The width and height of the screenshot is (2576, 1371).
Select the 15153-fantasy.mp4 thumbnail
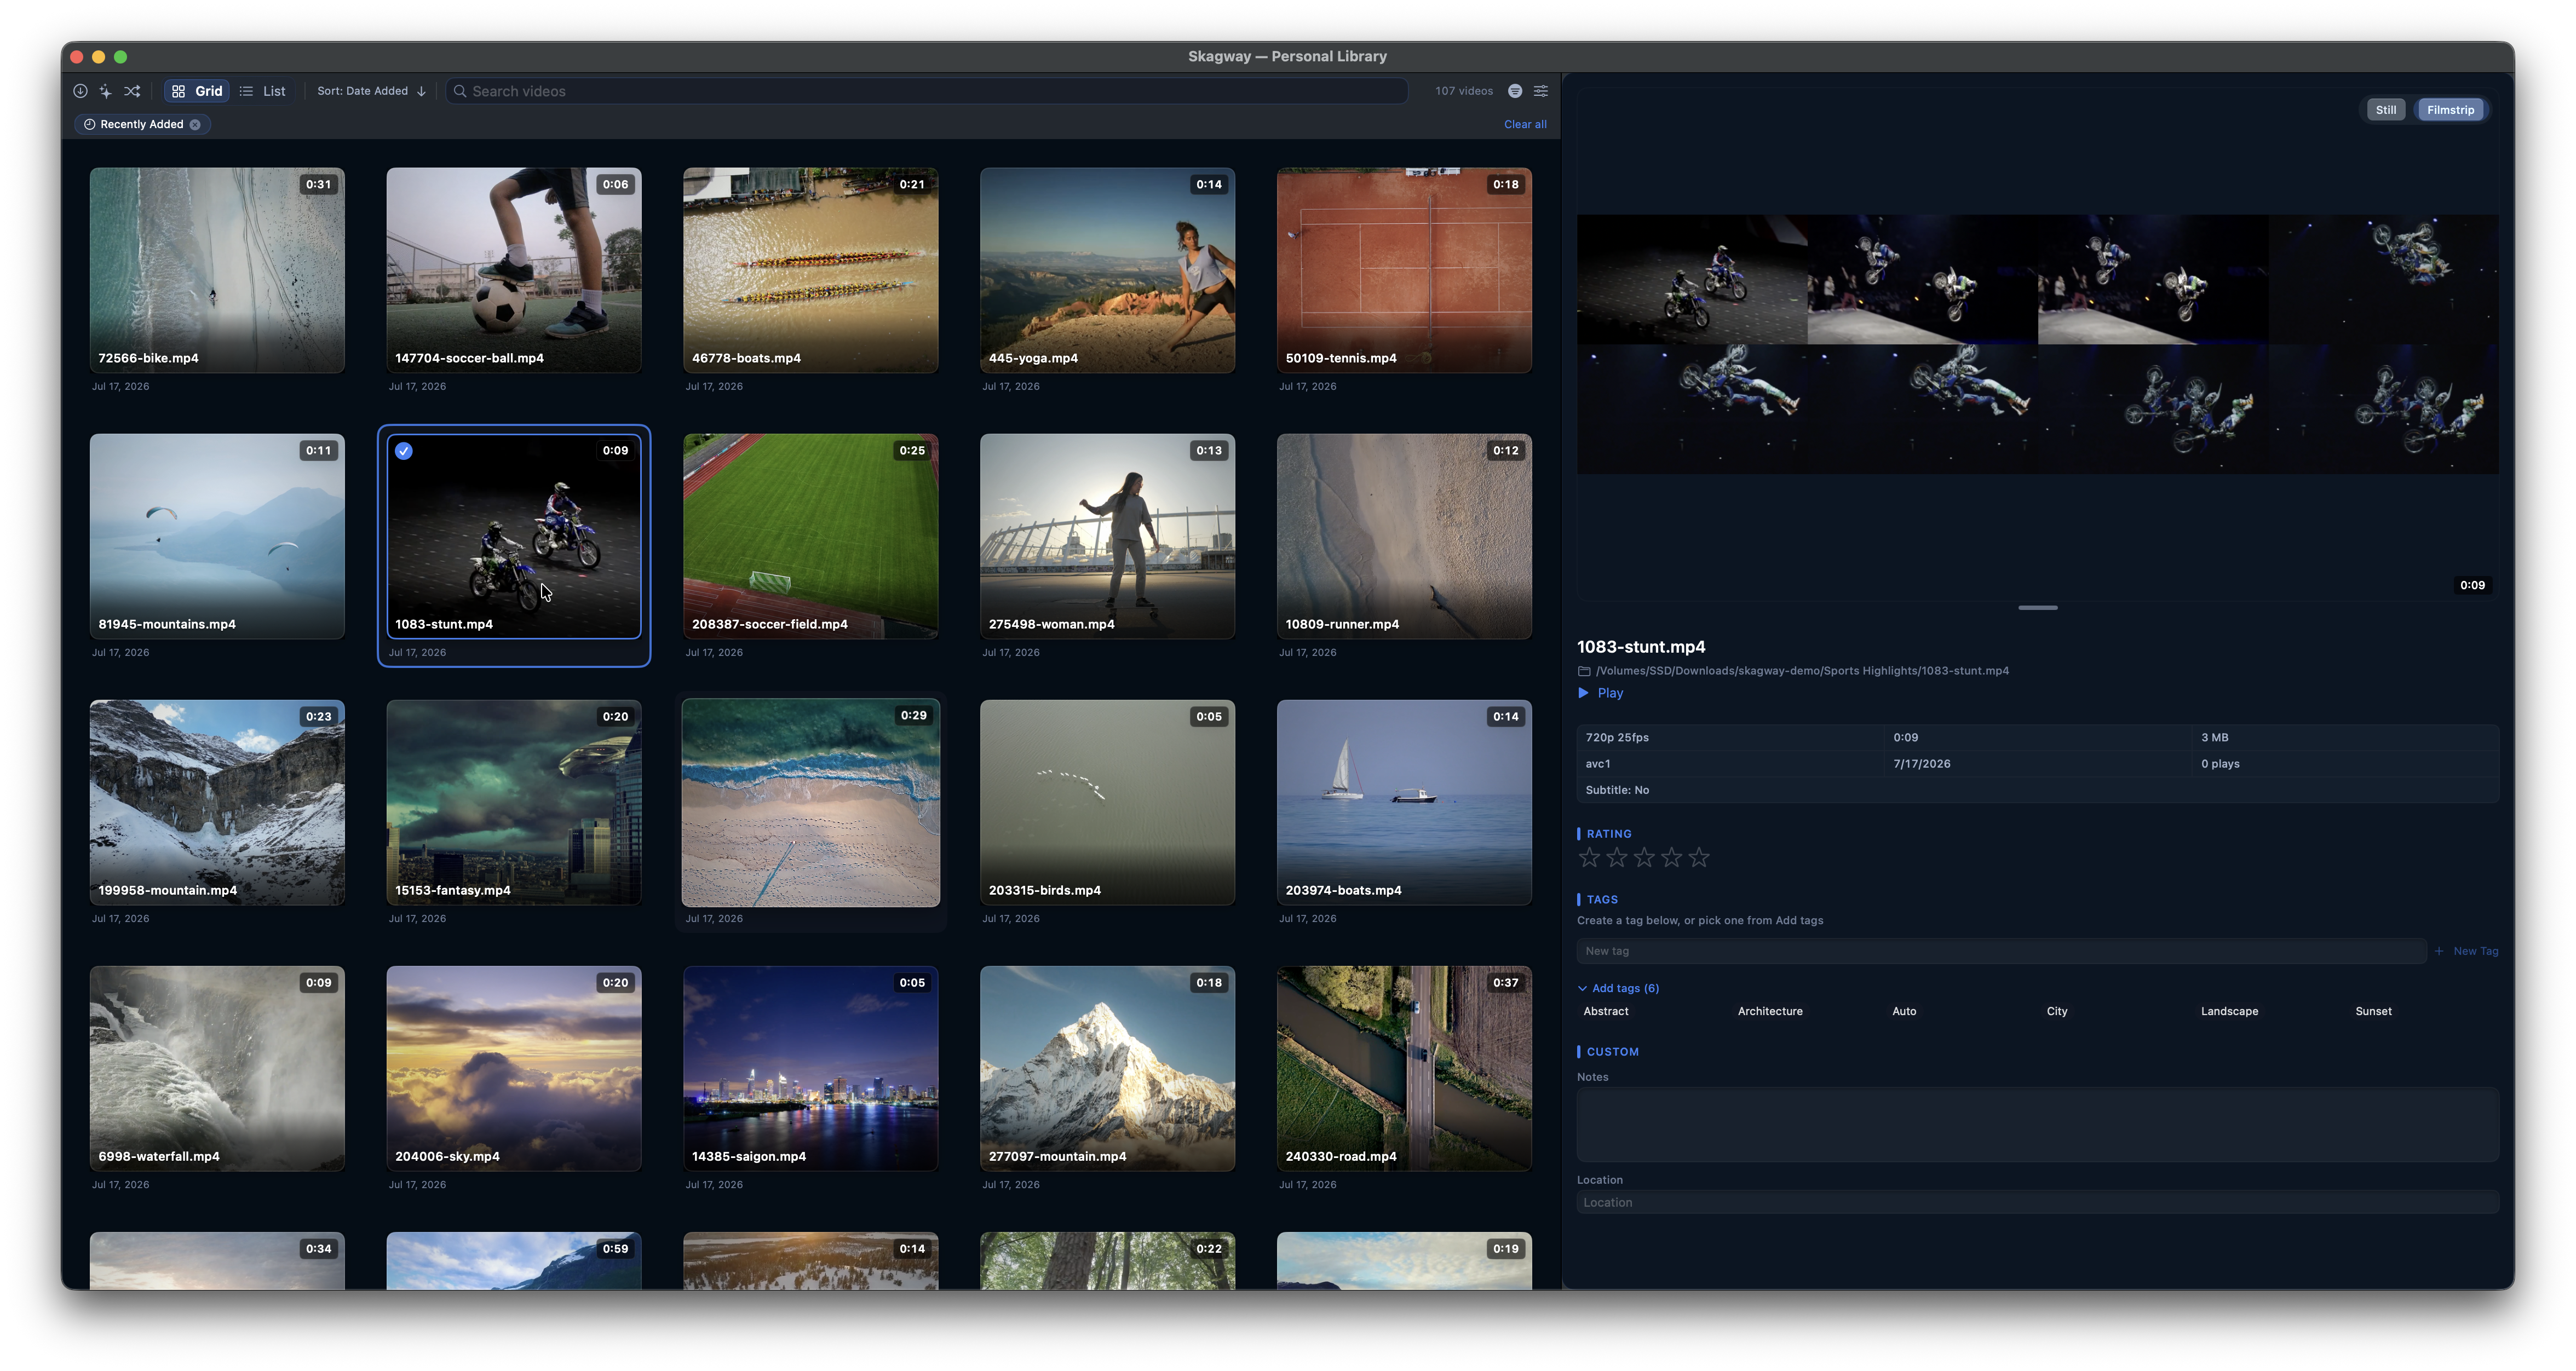pyautogui.click(x=514, y=802)
